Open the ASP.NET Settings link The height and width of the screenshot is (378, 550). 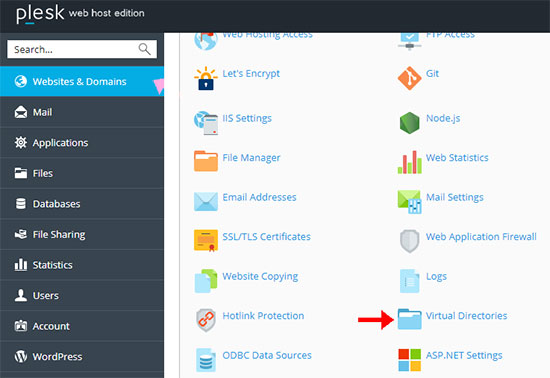coord(464,356)
